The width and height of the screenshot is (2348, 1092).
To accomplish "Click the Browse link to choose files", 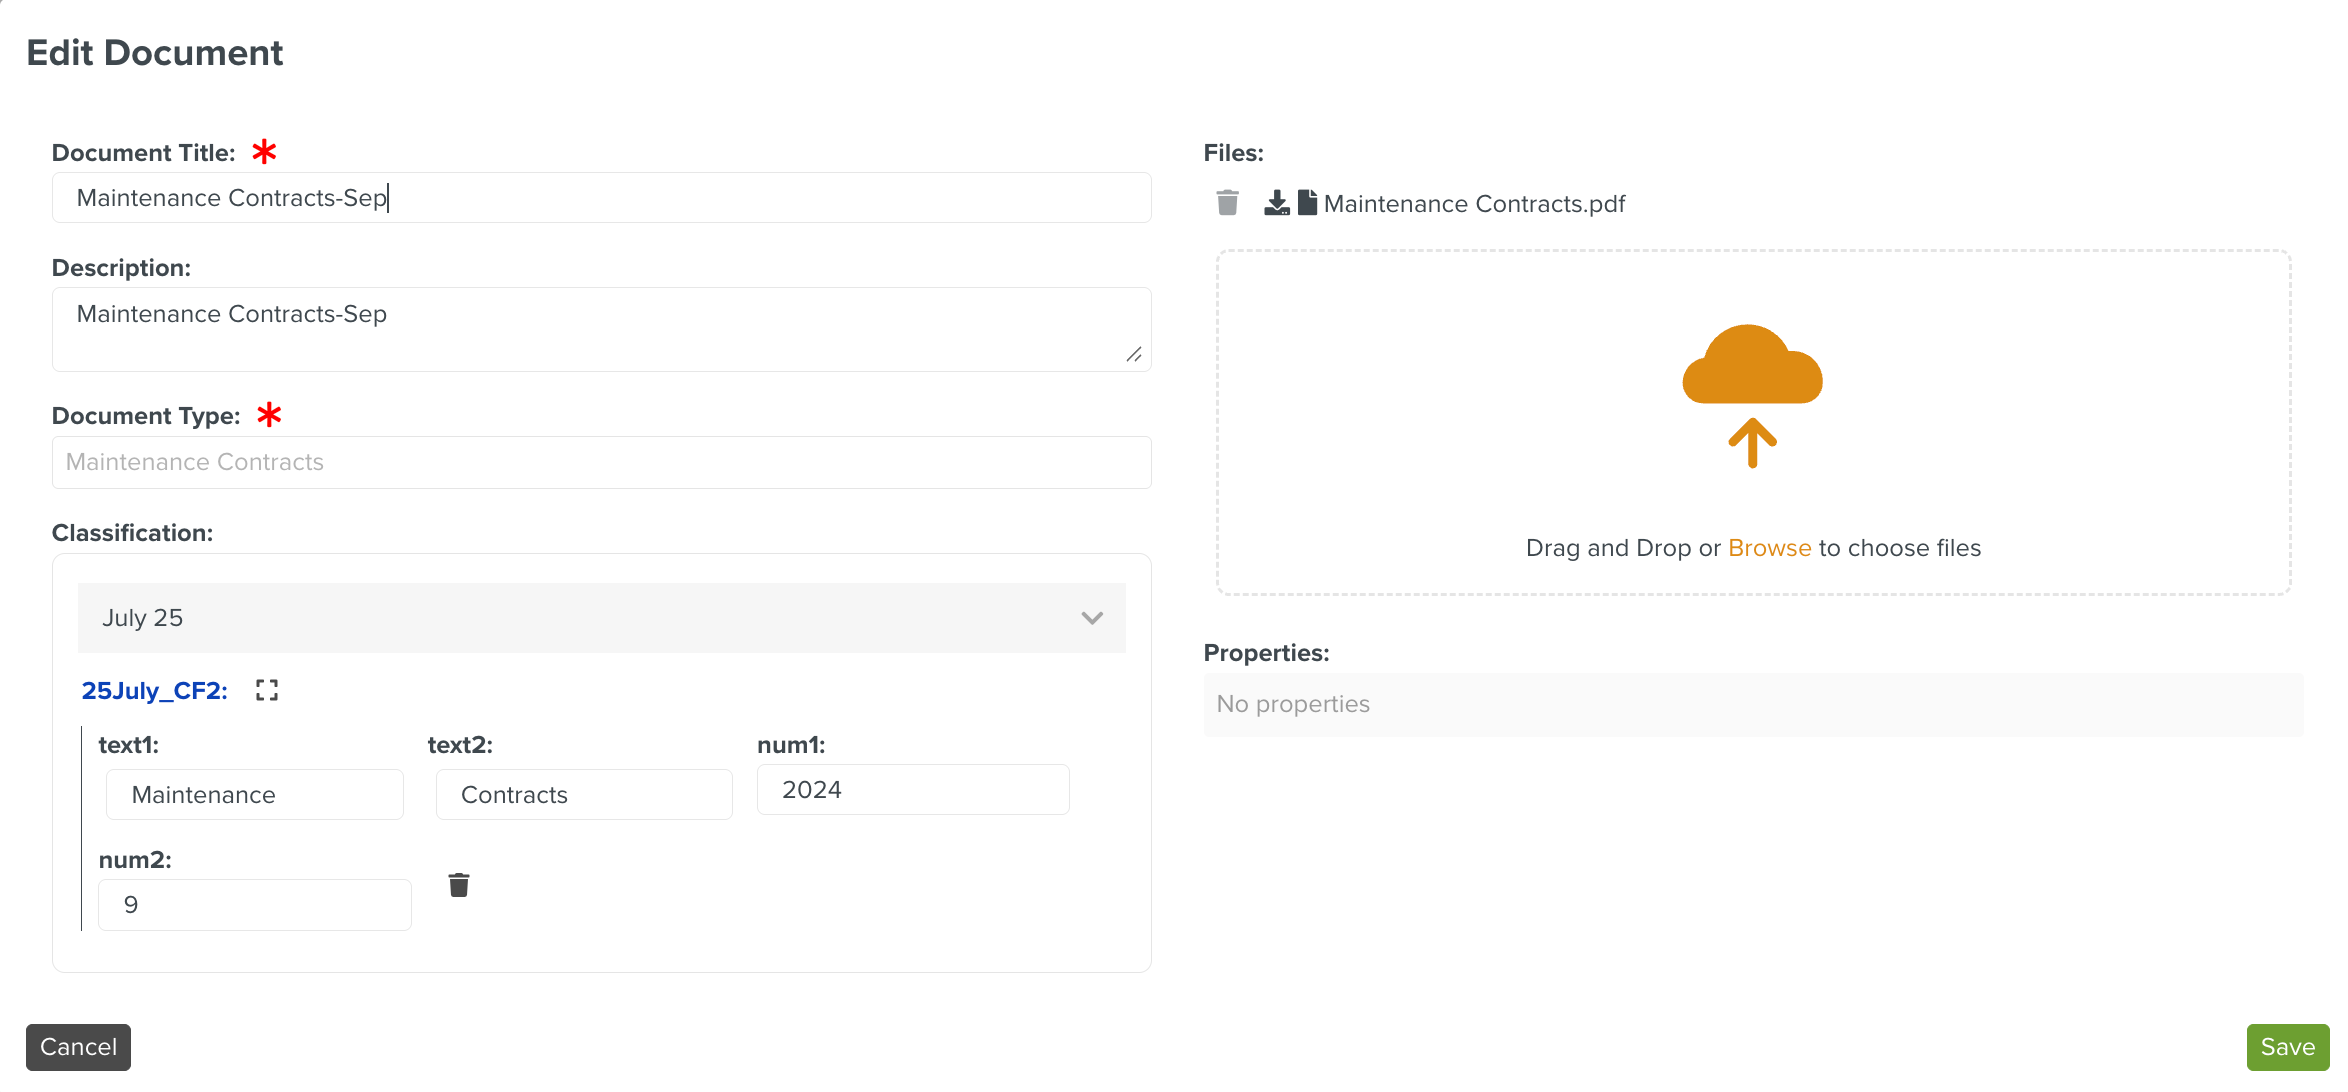I will pyautogui.click(x=1769, y=548).
